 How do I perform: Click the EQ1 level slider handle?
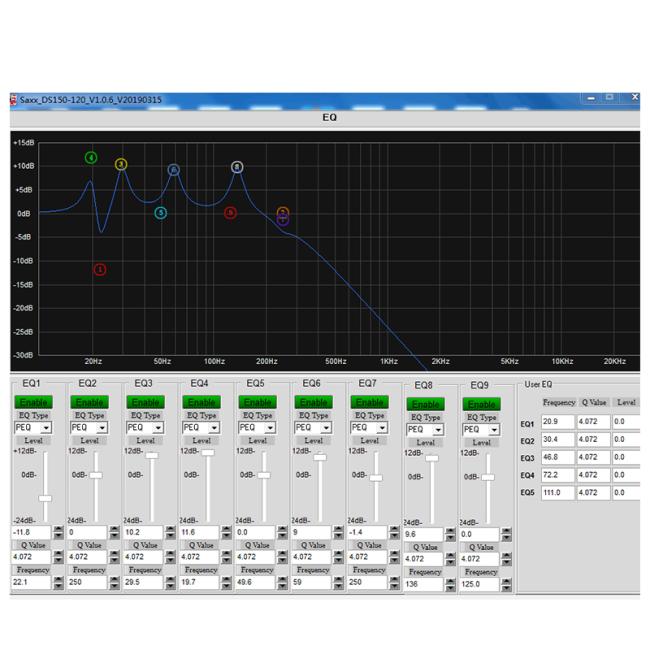pos(45,498)
